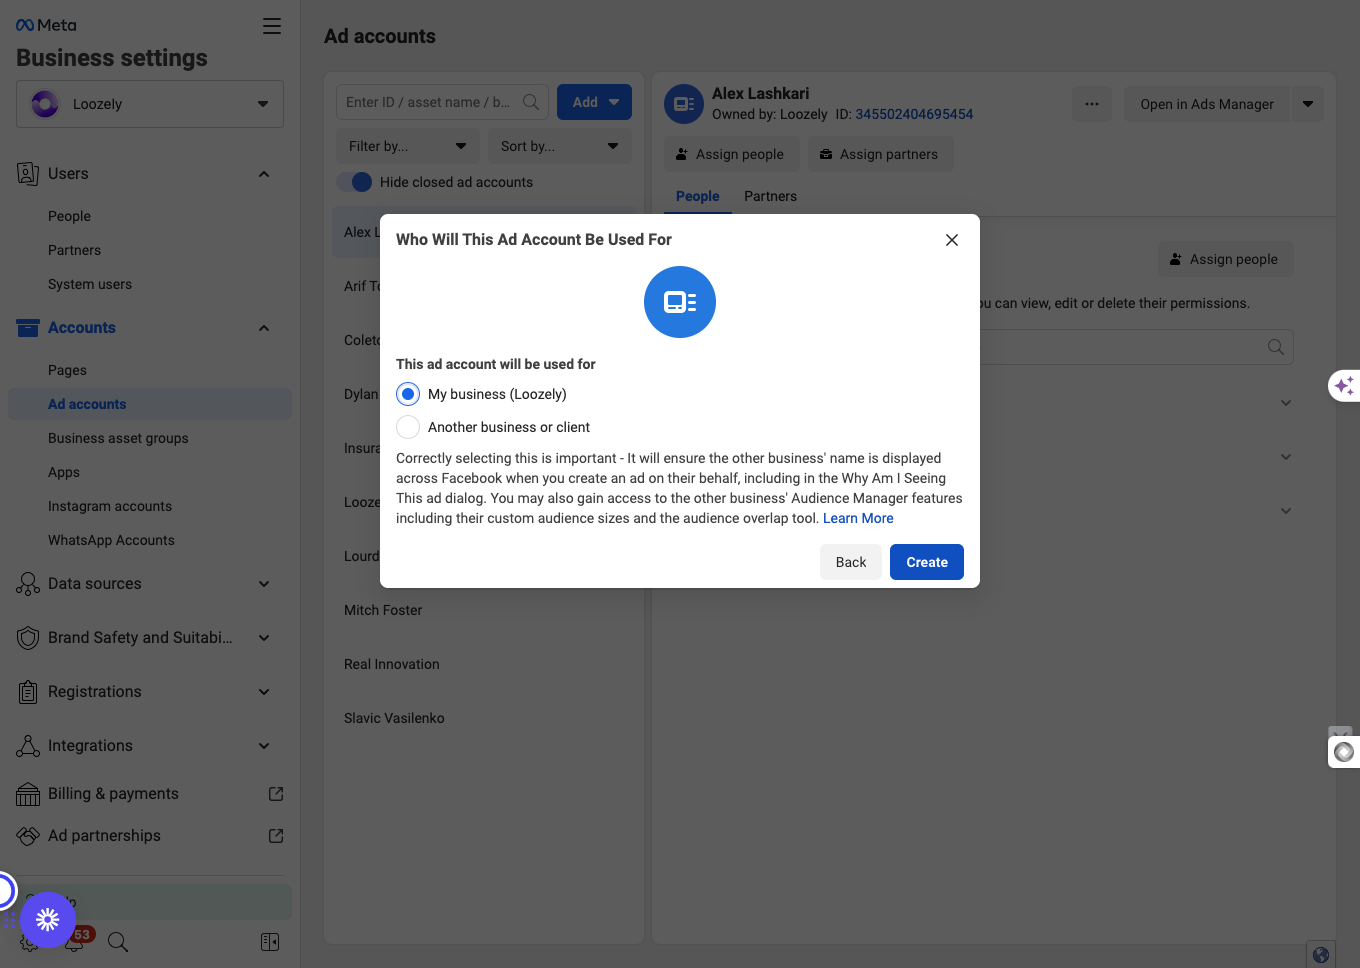Screen dimensions: 1360x968
Task: Open the Filter by dropdown
Action: pos(408,146)
